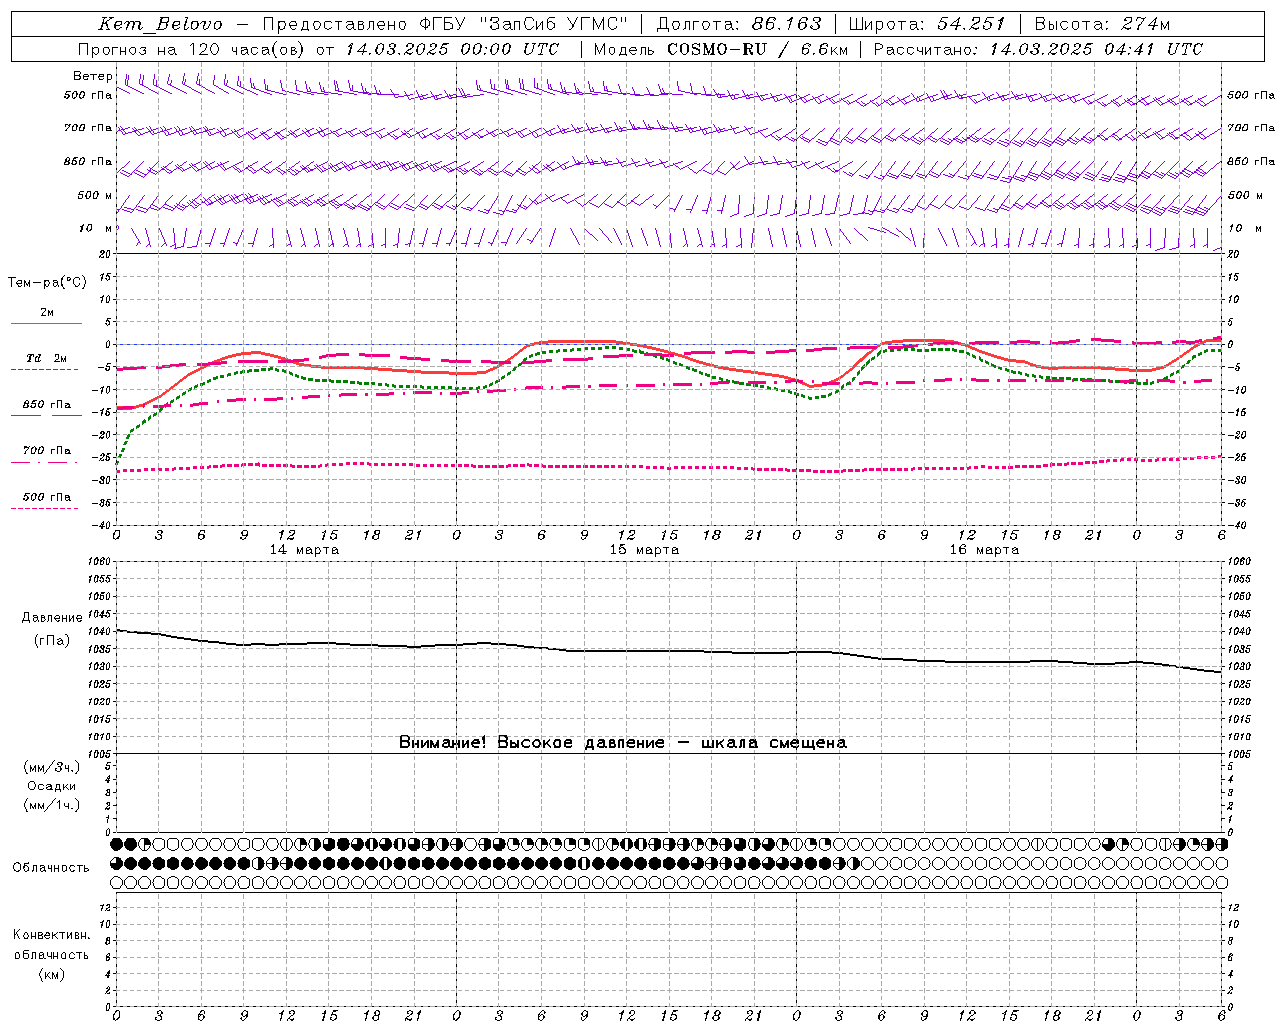Select the elevation text "Высота: 274м"

pos(1102,24)
